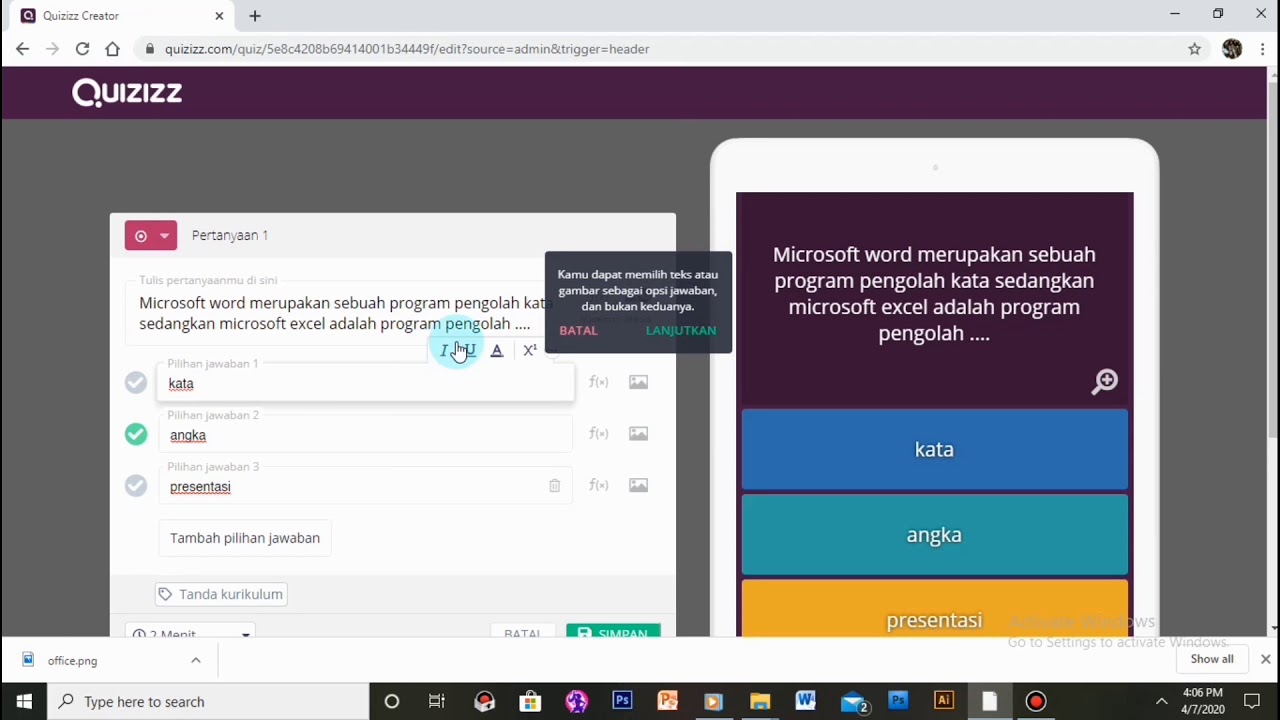Select 'presentasi' option in preview
The image size is (1280, 720).
point(934,608)
